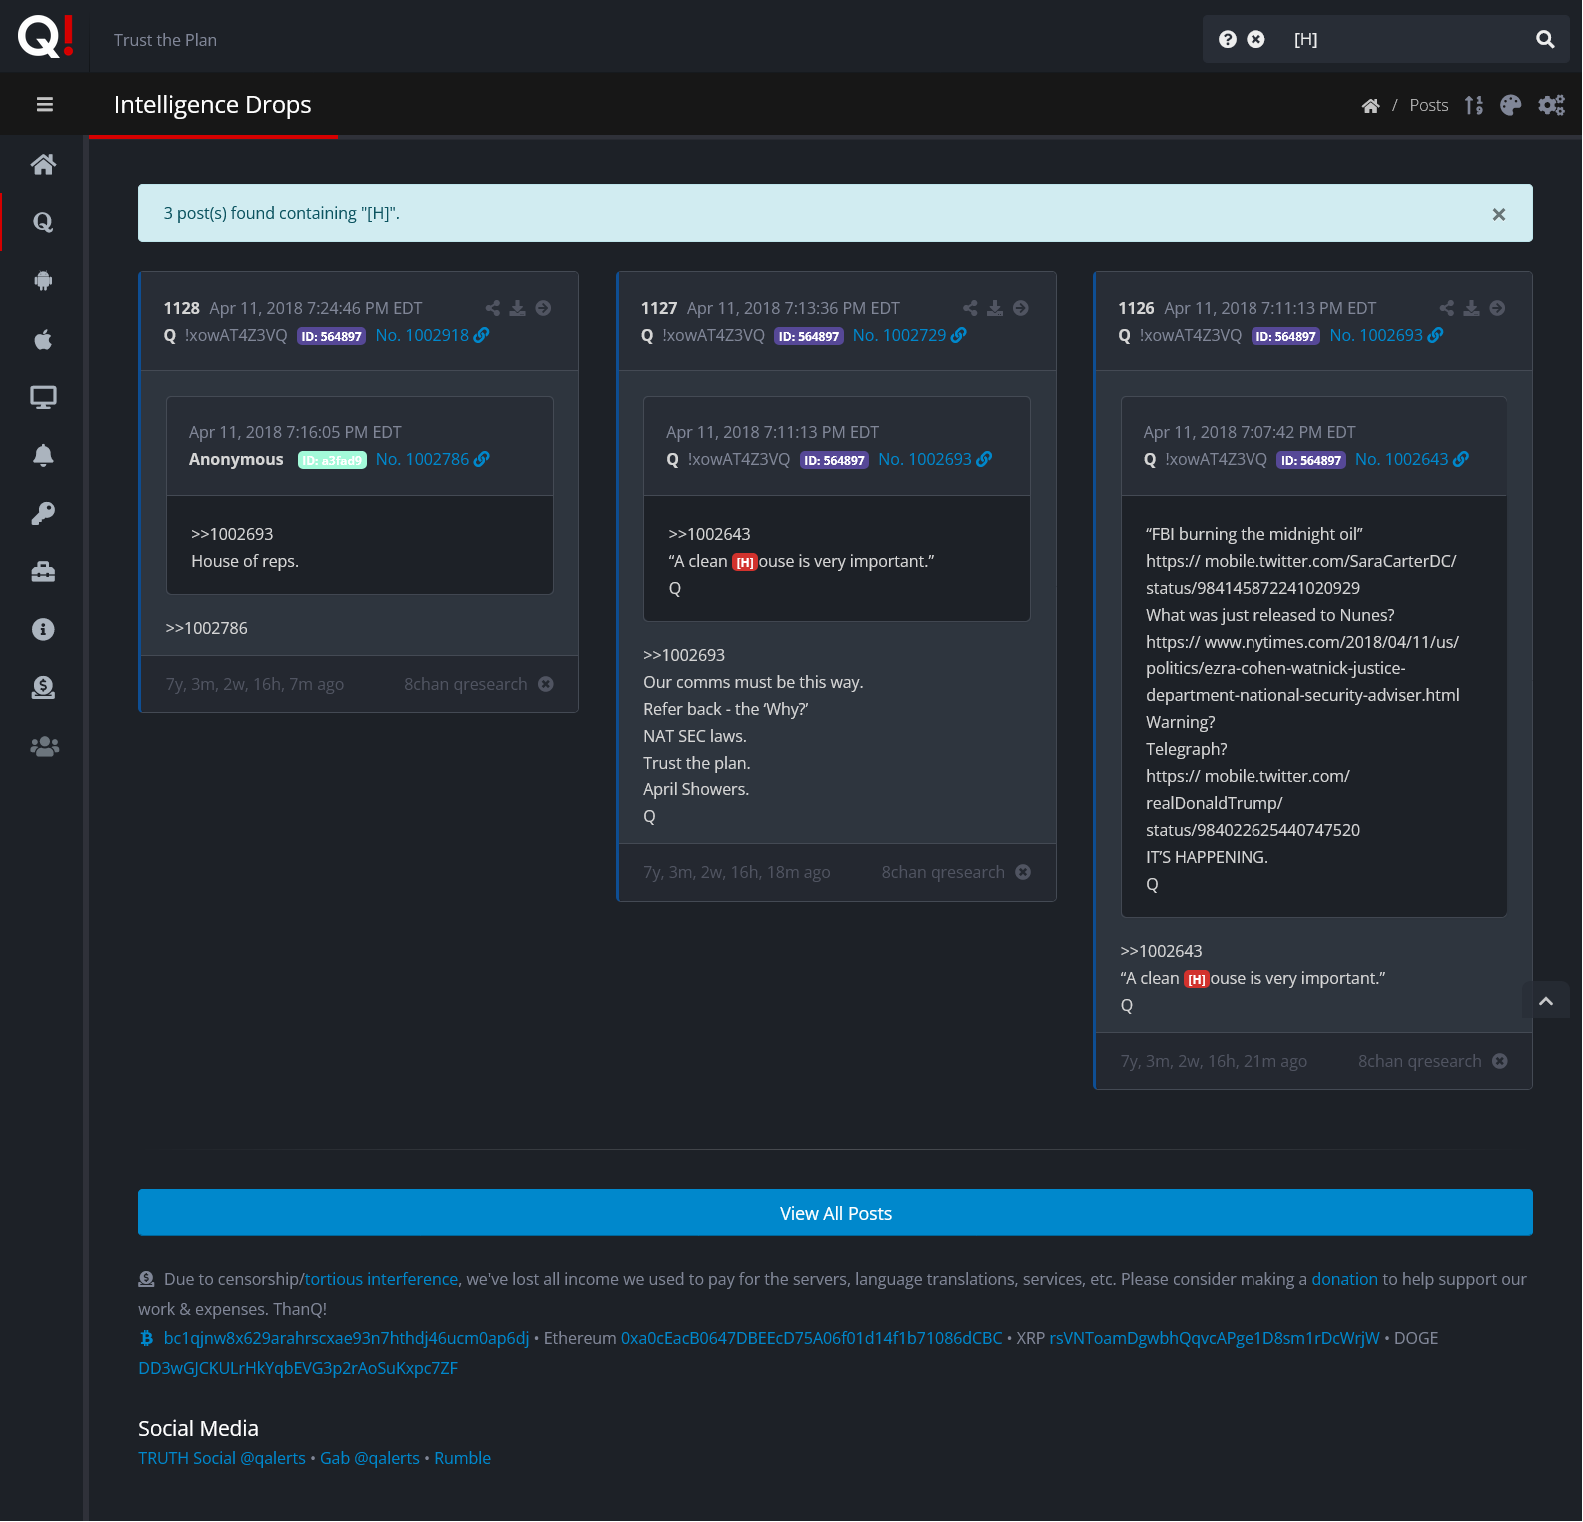The width and height of the screenshot is (1583, 1522).
Task: Open the theme palette icon
Action: coord(1510,105)
